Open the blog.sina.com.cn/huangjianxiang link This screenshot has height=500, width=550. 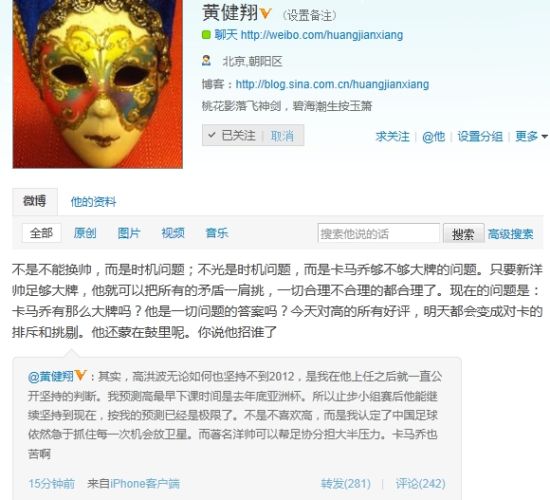tap(332, 84)
